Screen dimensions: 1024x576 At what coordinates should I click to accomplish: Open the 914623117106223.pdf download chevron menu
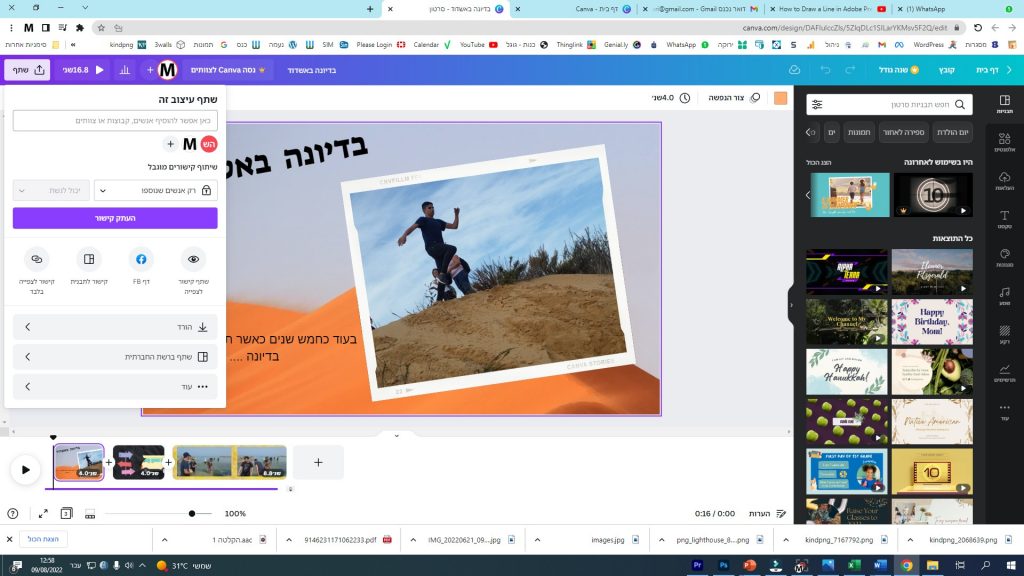pyautogui.click(x=289, y=539)
